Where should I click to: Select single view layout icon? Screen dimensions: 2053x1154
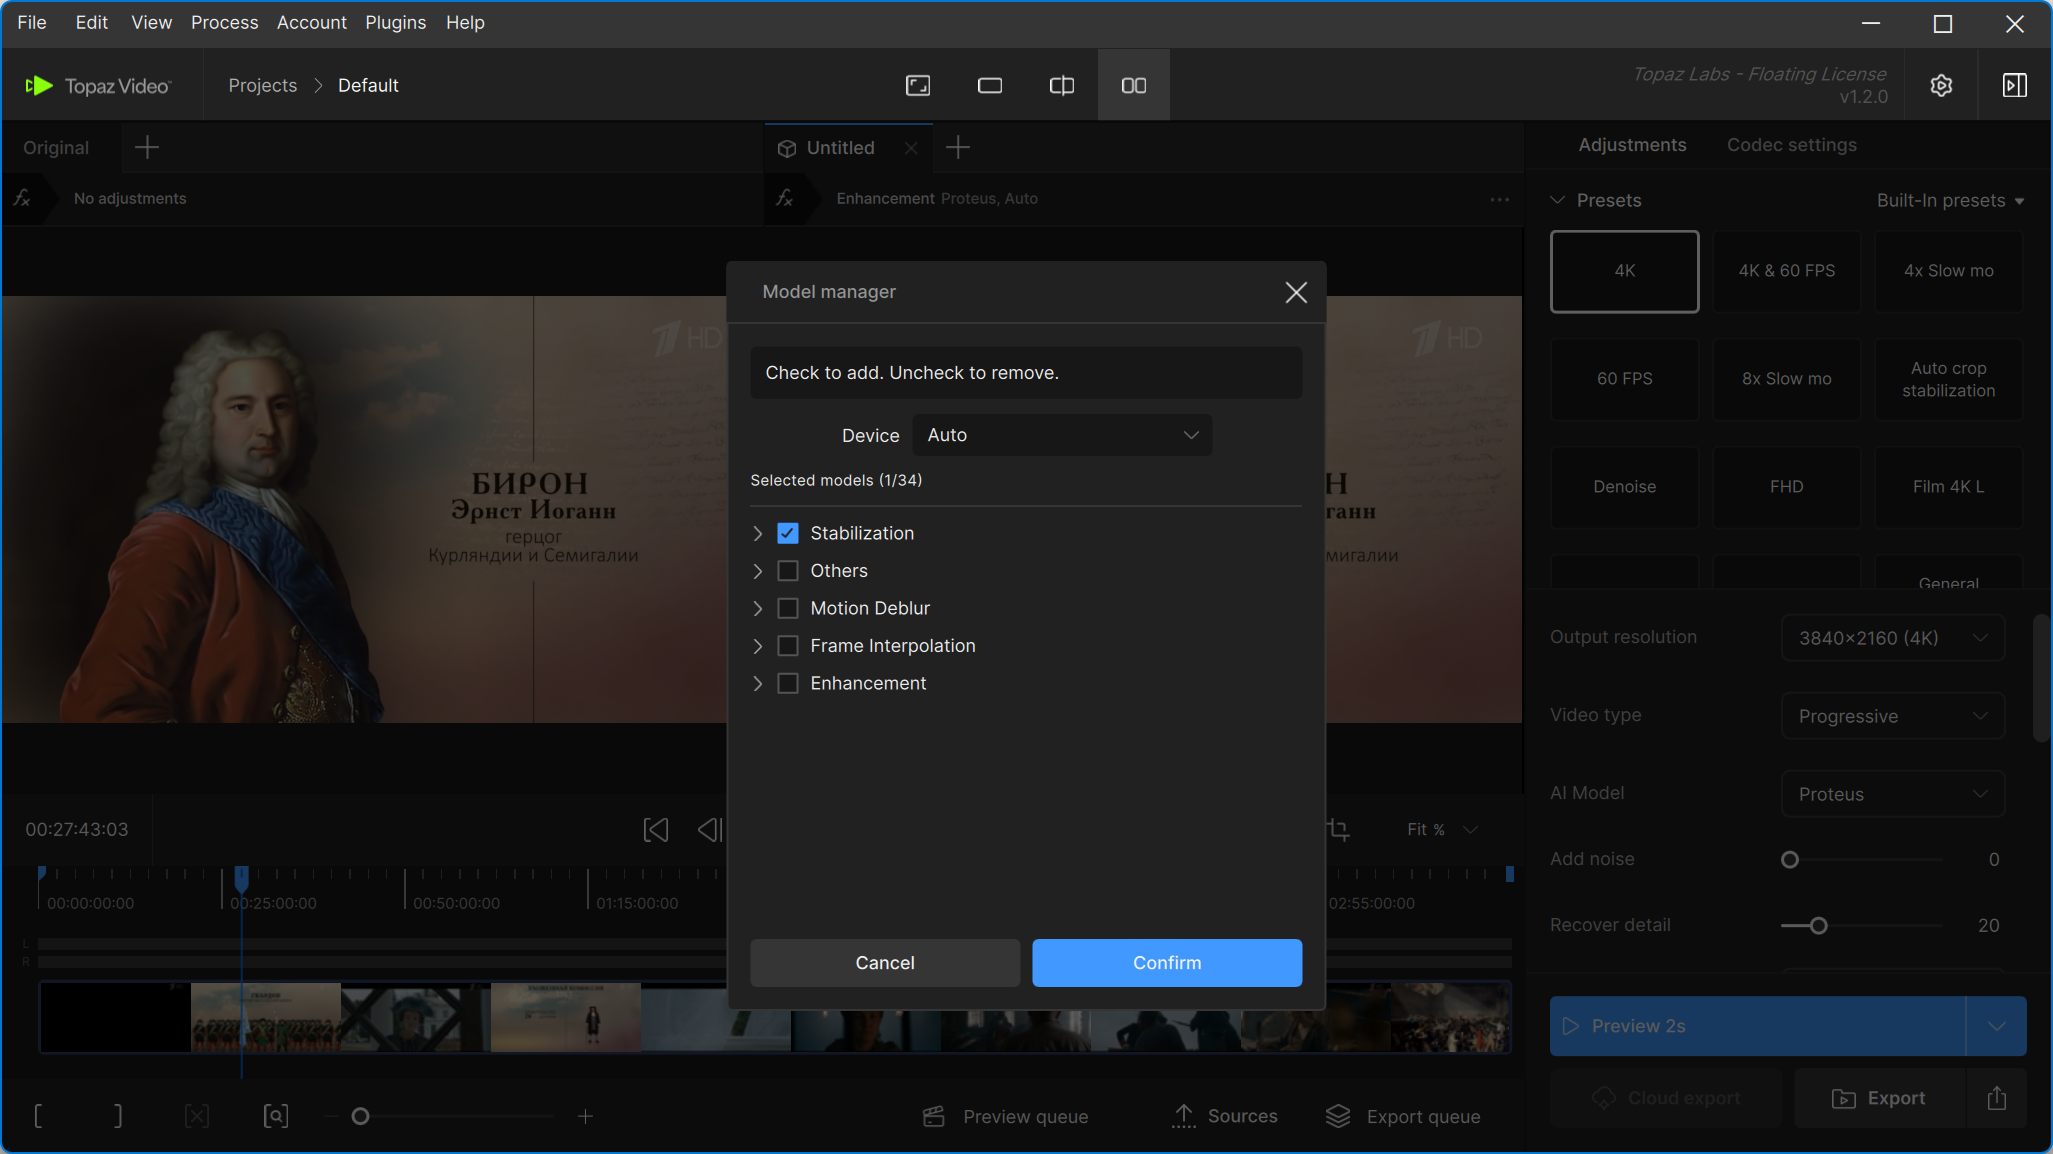[x=989, y=86]
